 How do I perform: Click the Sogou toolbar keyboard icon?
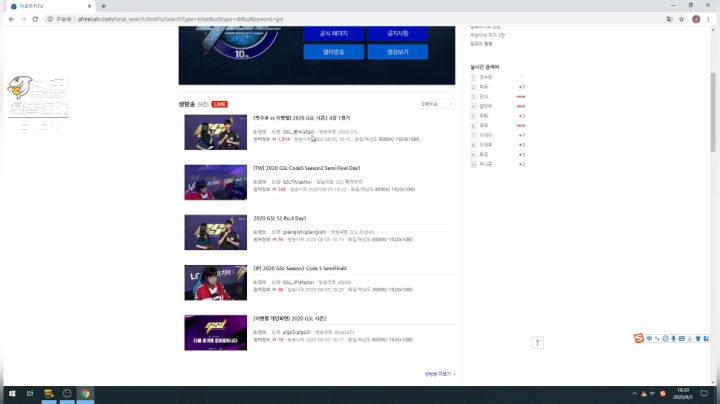[x=682, y=338]
